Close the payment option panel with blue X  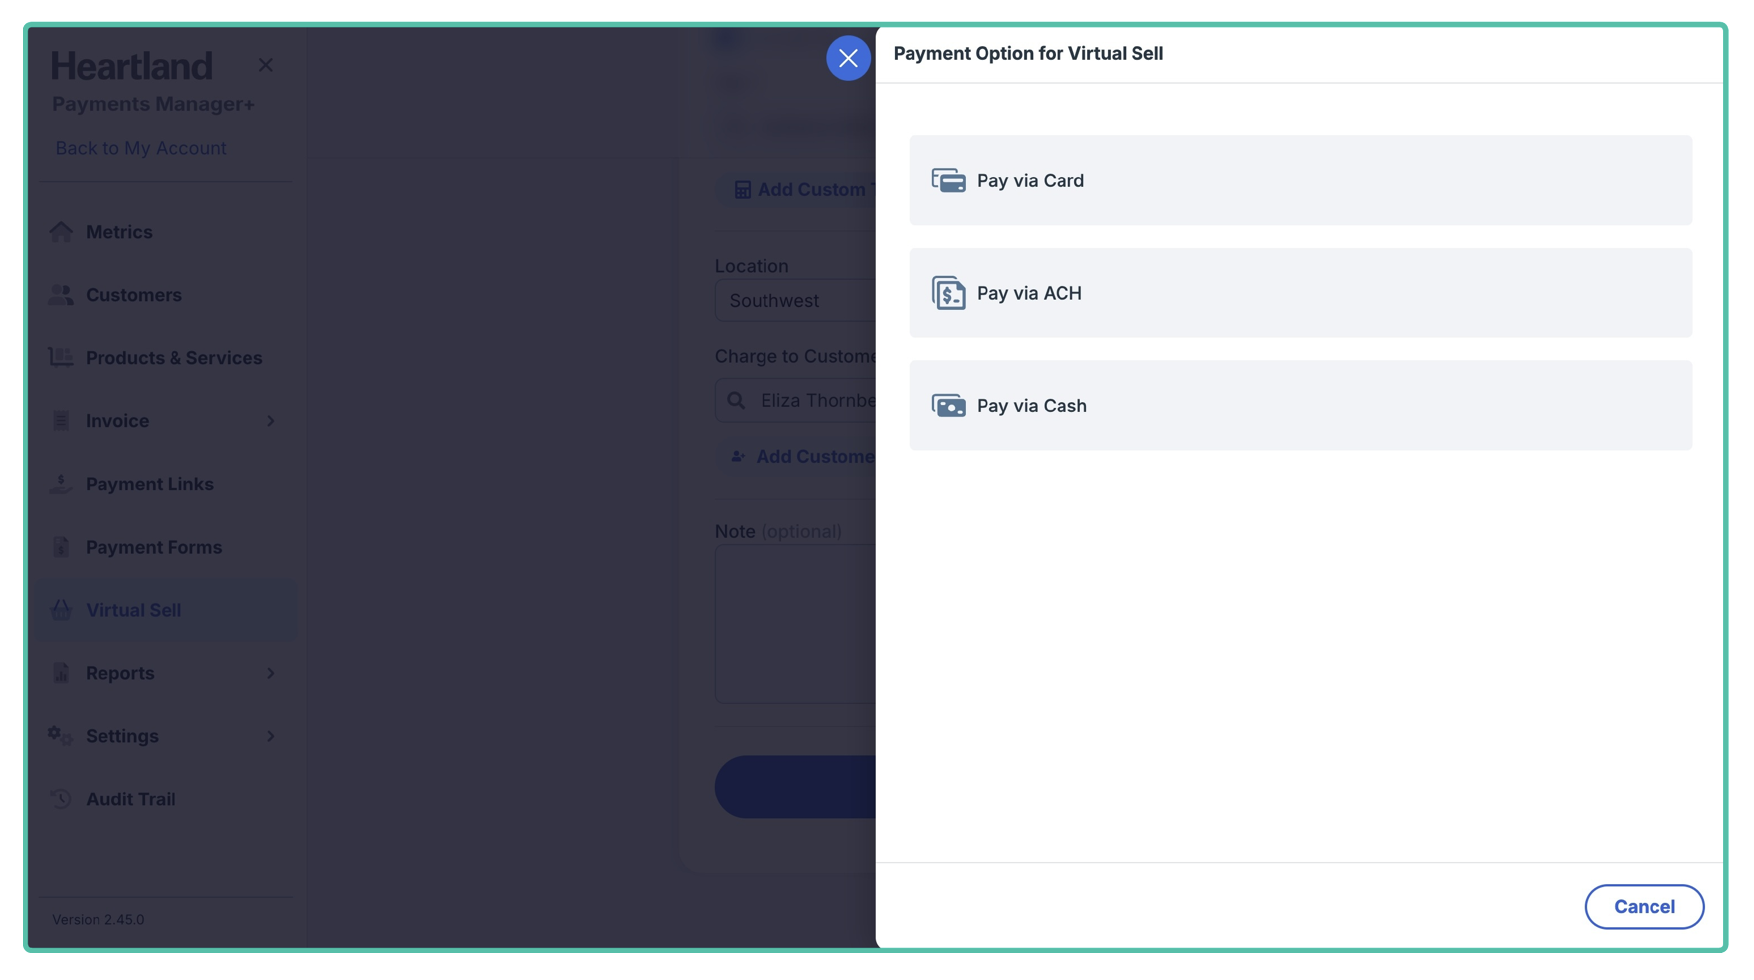[x=848, y=58]
